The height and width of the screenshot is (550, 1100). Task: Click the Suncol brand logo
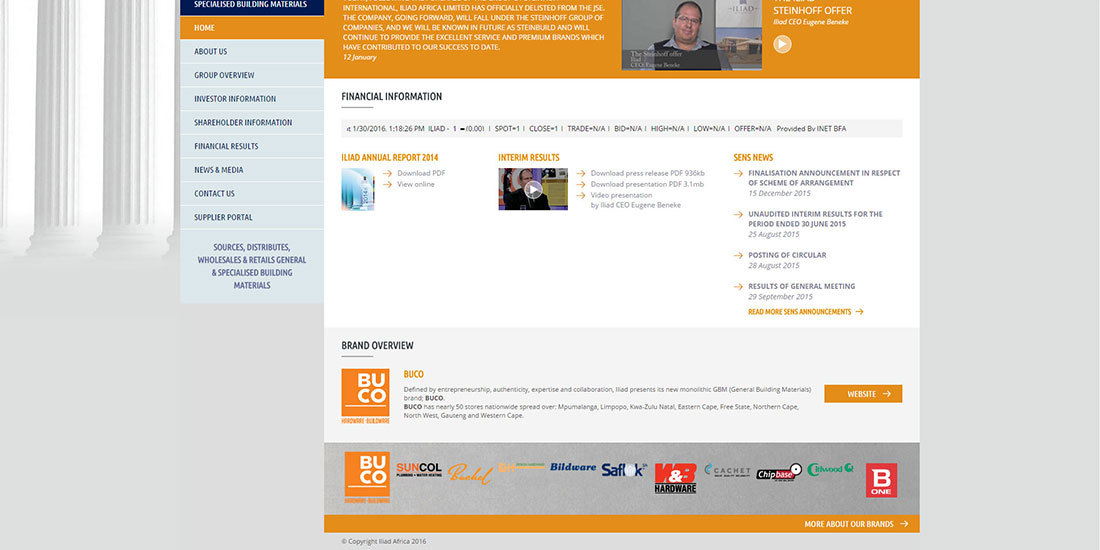[x=418, y=470]
